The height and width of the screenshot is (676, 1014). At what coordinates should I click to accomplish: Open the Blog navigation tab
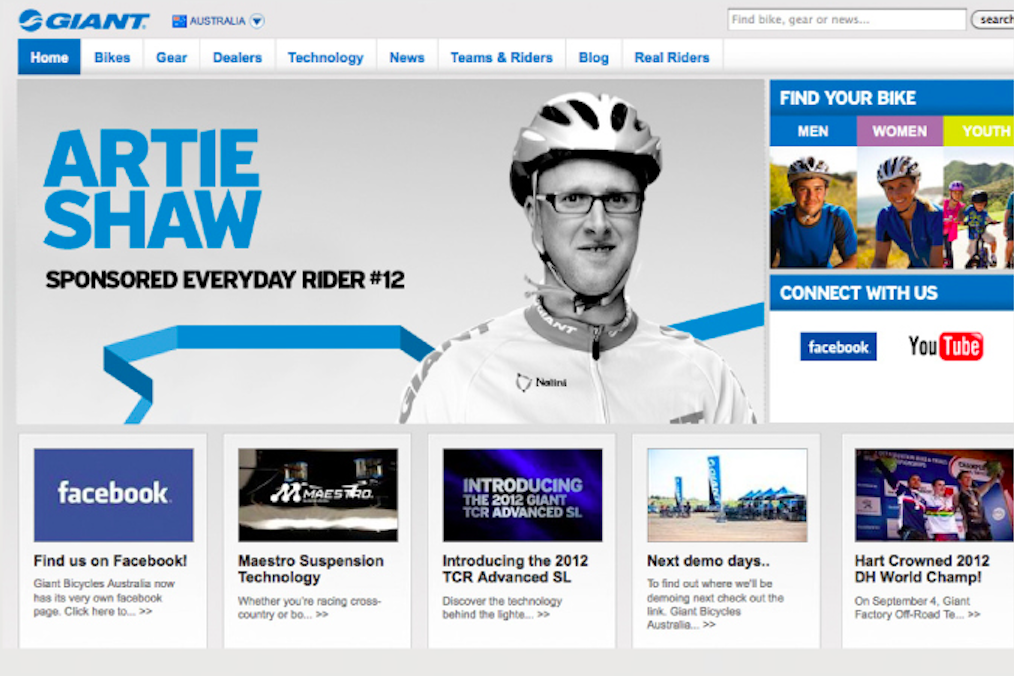(x=594, y=58)
